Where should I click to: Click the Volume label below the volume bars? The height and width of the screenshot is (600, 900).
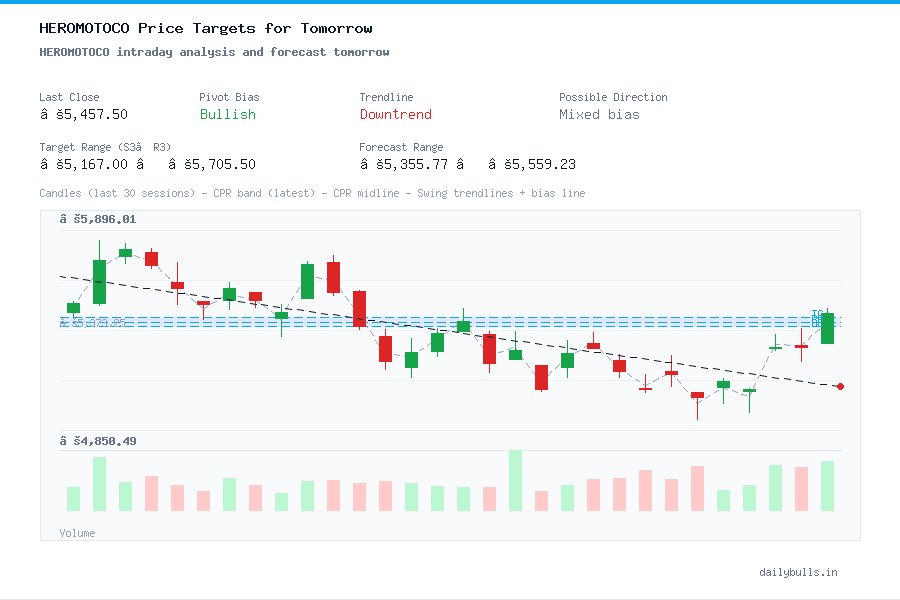coord(77,533)
